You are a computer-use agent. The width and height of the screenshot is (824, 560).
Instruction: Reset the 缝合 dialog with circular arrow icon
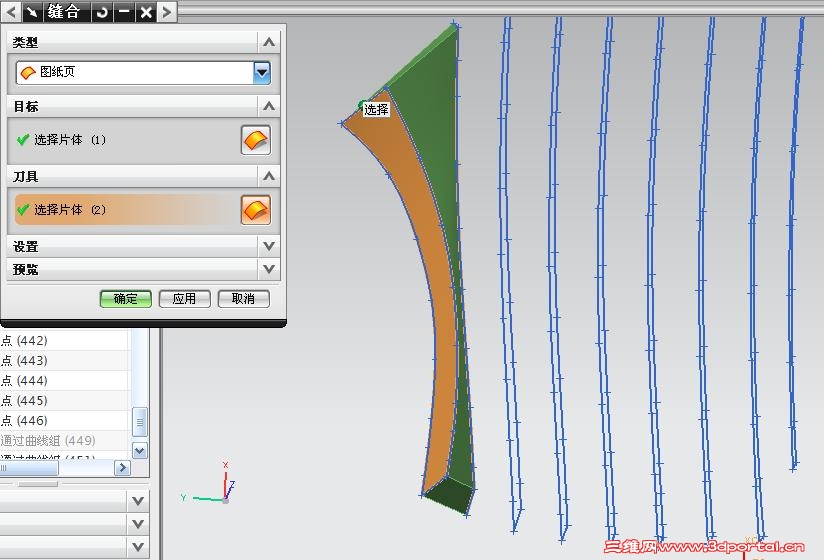(x=102, y=12)
